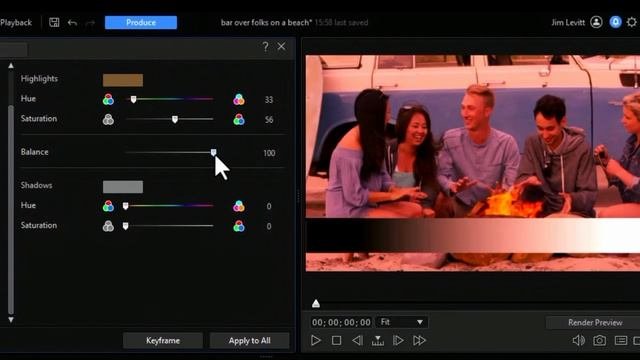Screen dimensions: 640x360
Task: Click the Shadows Saturation value 0
Action: click(269, 227)
